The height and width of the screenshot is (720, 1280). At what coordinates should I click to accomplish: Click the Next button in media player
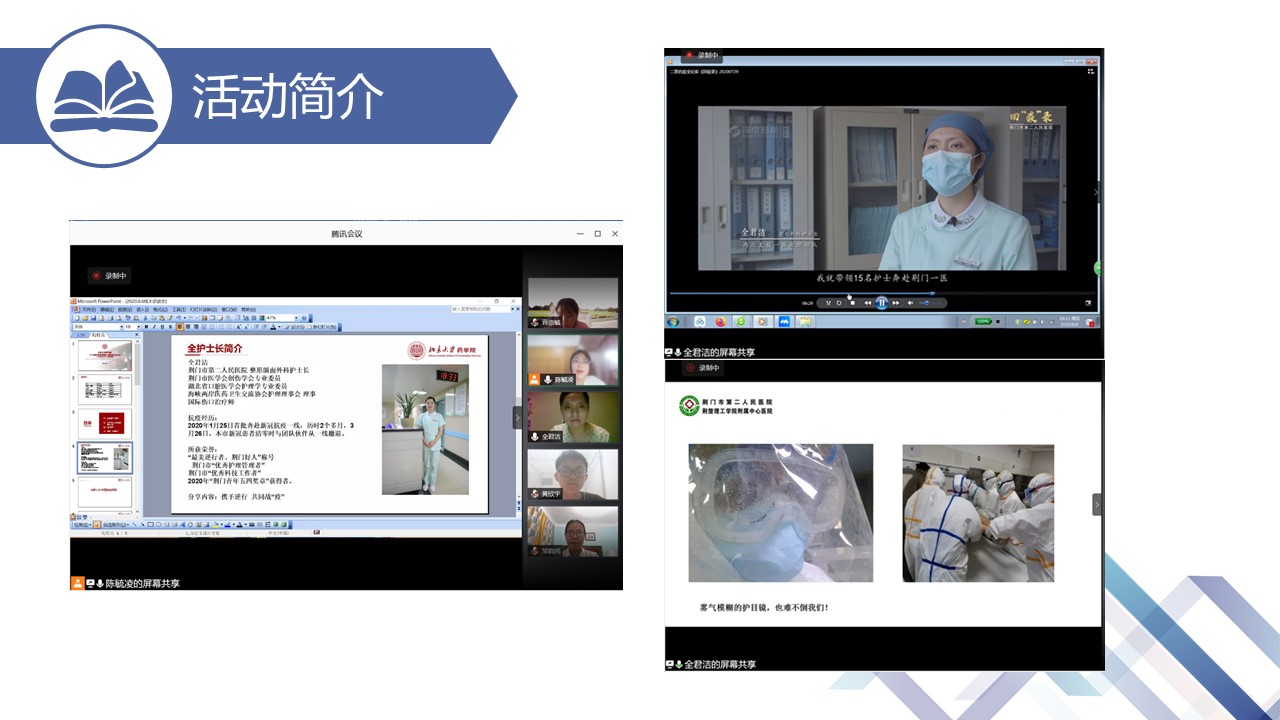(897, 302)
